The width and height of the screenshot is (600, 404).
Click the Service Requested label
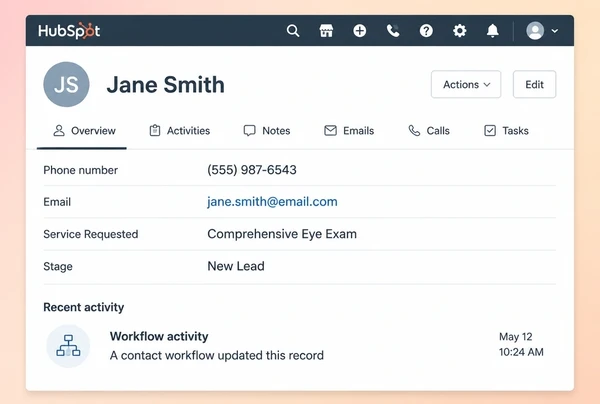(91, 234)
